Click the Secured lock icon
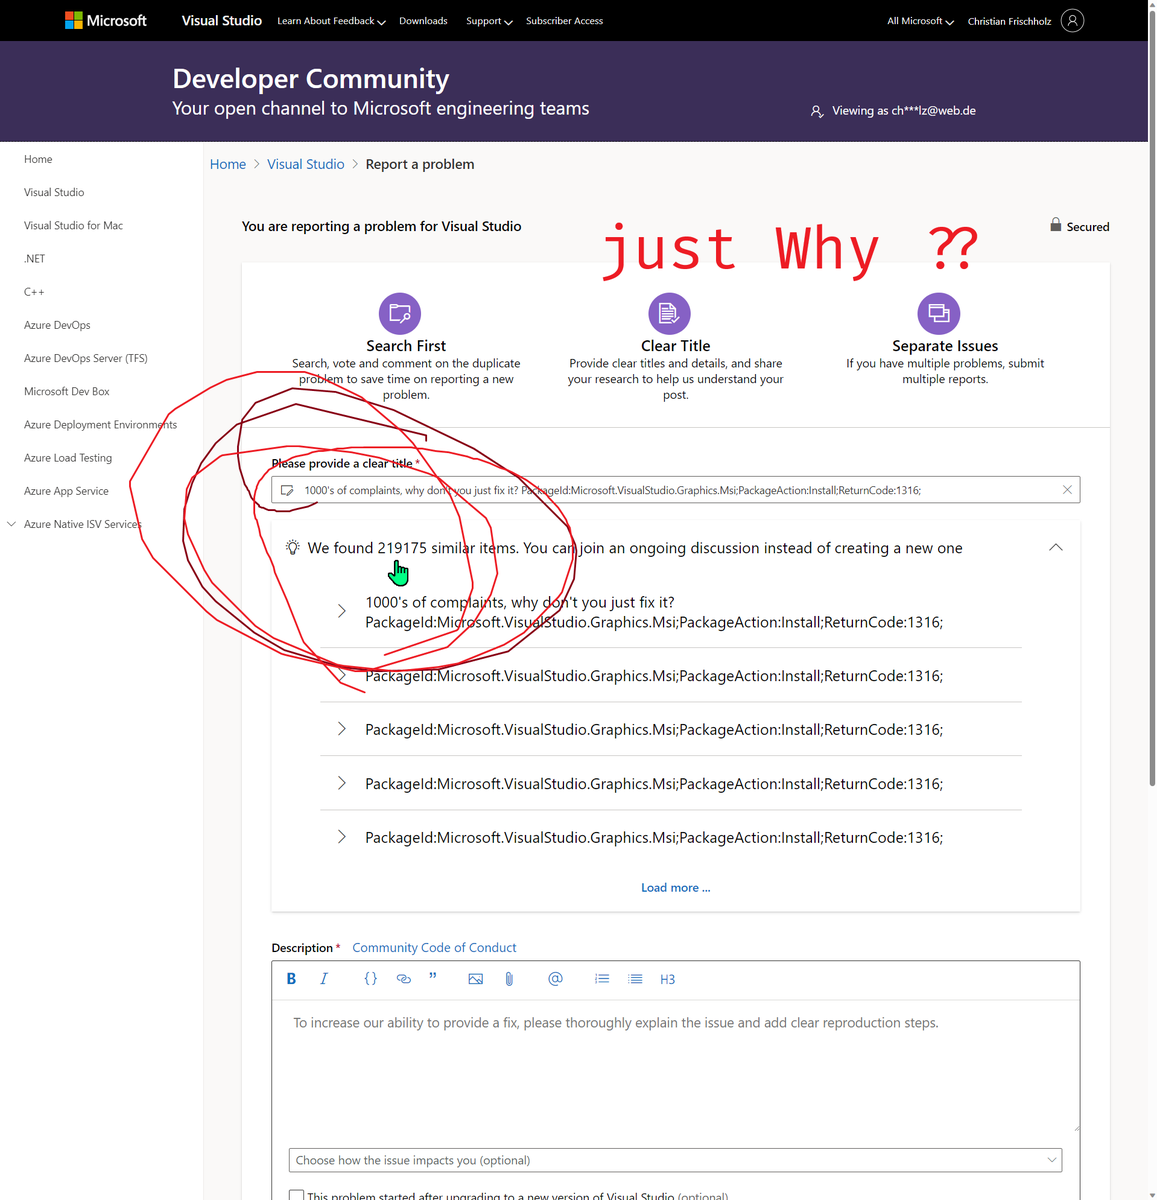This screenshot has width=1157, height=1200. click(1056, 225)
